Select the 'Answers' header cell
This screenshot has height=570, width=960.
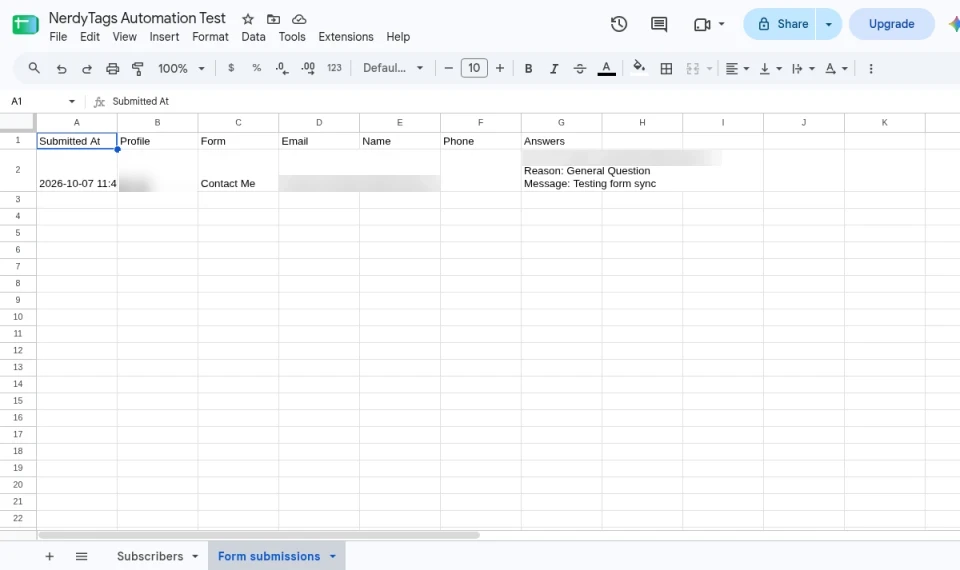point(561,141)
